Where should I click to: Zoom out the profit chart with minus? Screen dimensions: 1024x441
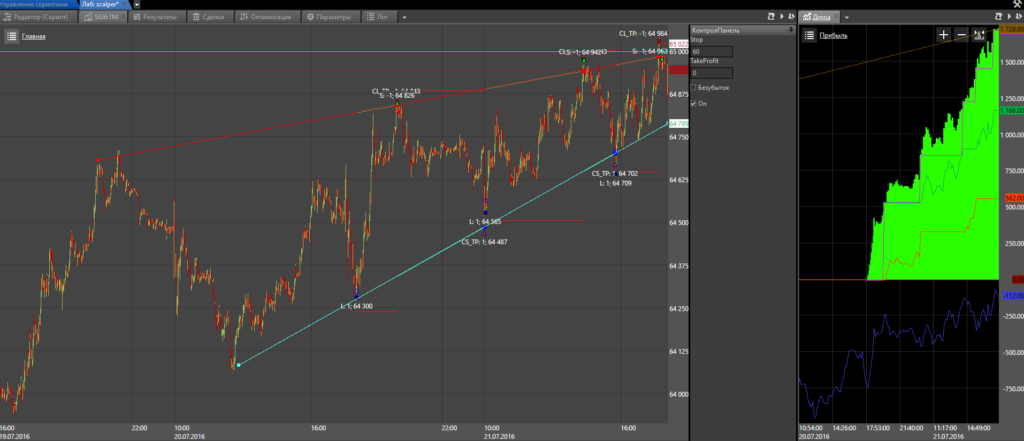click(961, 35)
